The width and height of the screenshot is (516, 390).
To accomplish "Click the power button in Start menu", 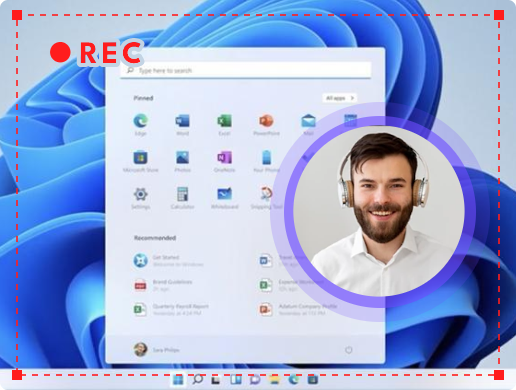I will [x=349, y=350].
